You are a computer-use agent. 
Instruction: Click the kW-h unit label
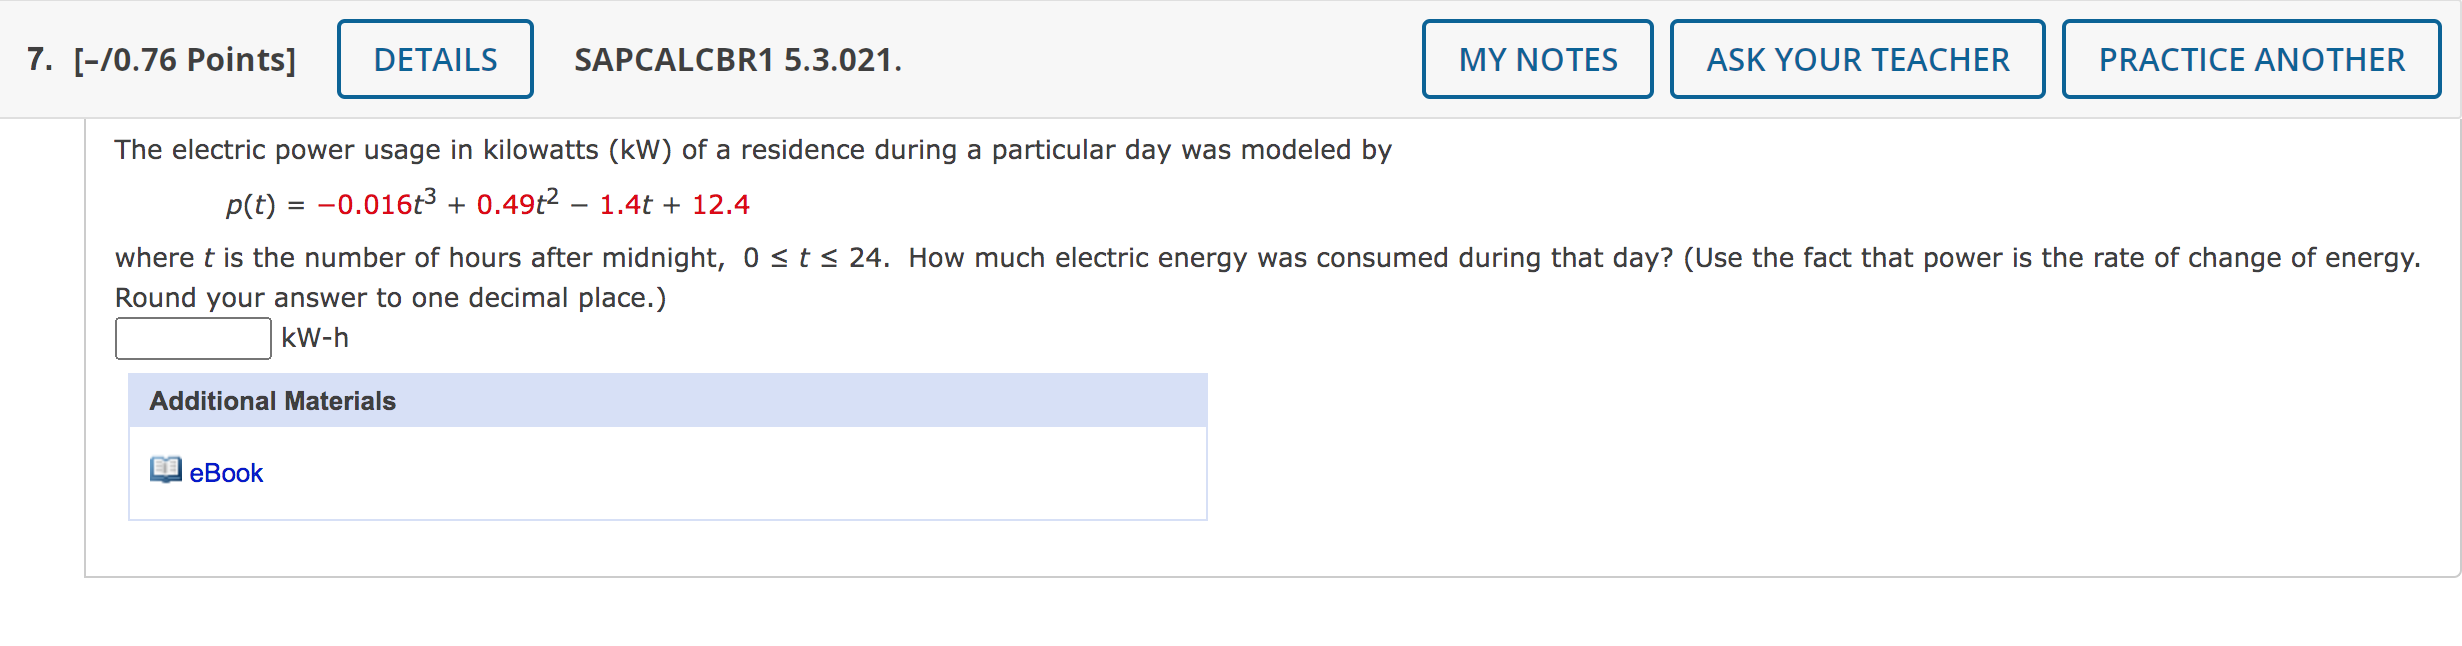313,338
